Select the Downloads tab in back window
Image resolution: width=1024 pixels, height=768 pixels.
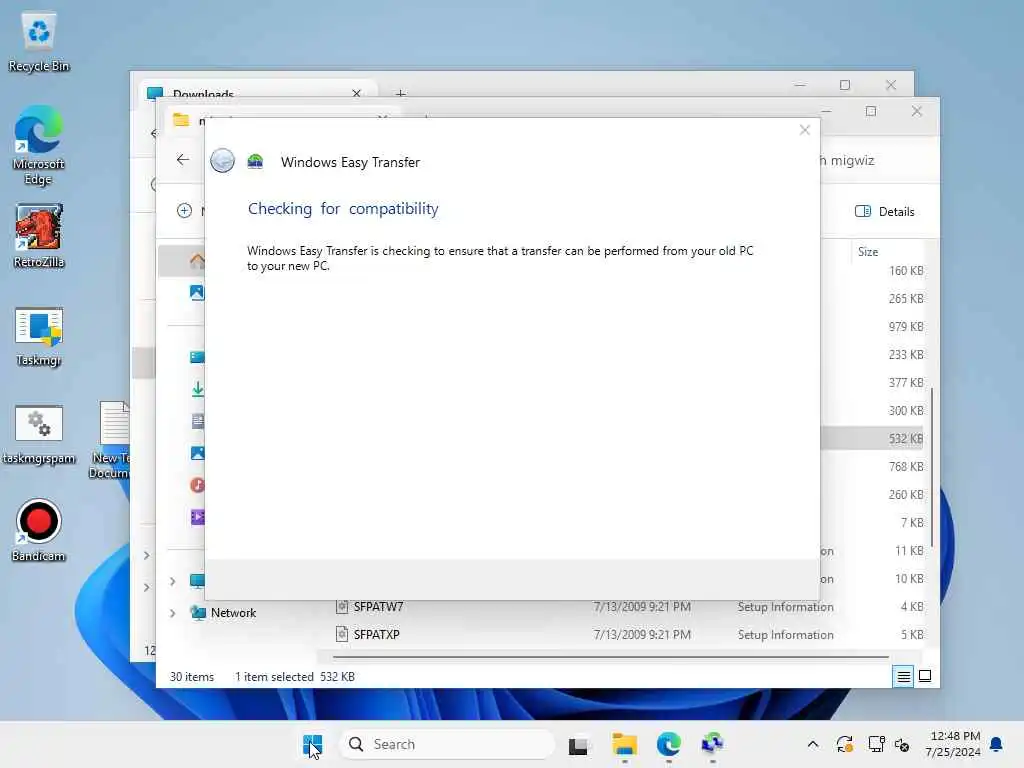256,93
